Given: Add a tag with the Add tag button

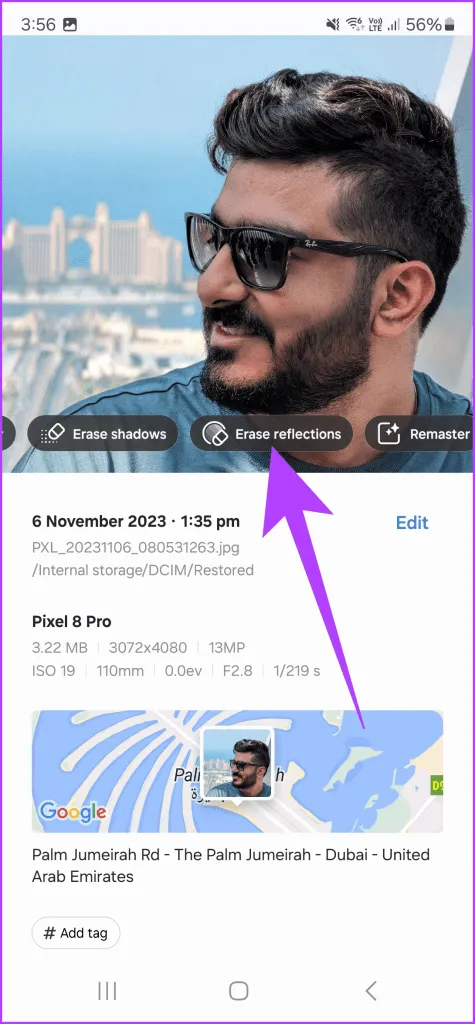Looking at the screenshot, I should (x=76, y=933).
